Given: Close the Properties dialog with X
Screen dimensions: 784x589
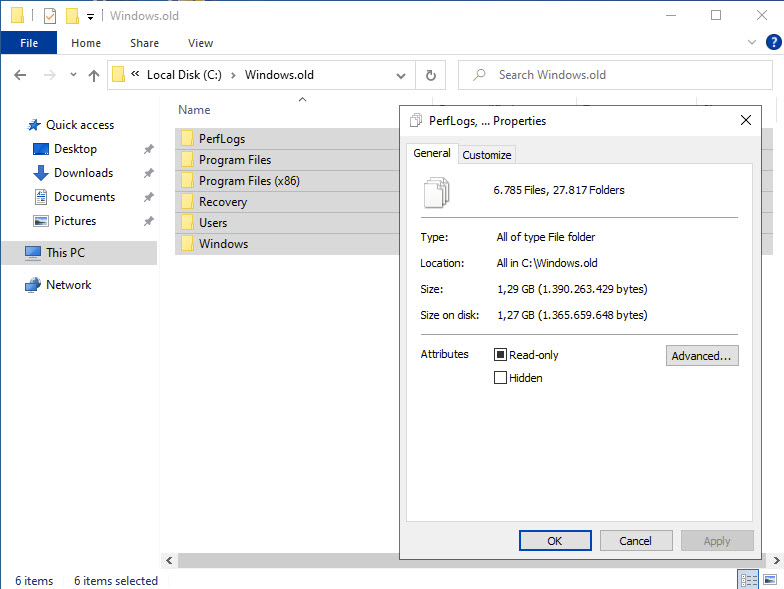Looking at the screenshot, I should [x=746, y=120].
